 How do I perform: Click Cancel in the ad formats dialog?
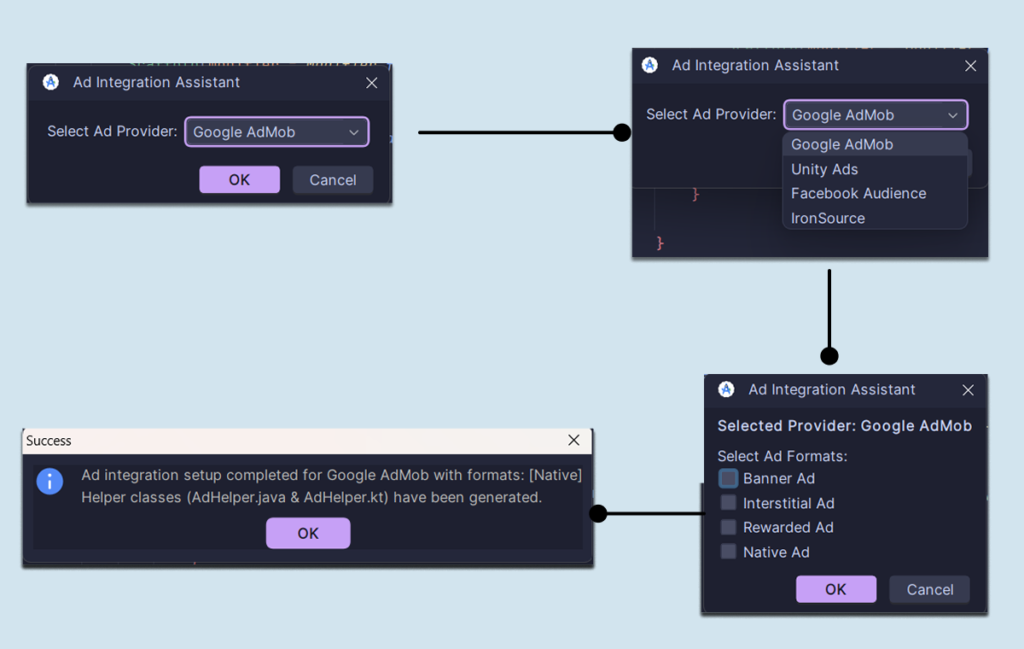(x=929, y=589)
